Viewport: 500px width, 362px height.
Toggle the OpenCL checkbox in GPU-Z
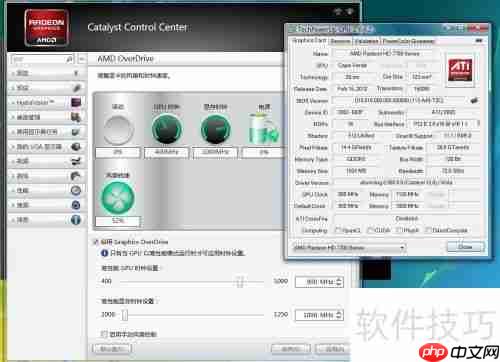click(x=338, y=230)
